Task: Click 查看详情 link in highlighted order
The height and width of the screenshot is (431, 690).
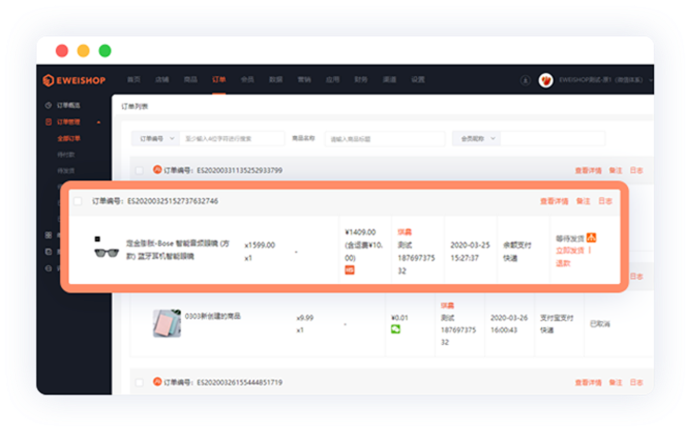Action: (x=554, y=201)
